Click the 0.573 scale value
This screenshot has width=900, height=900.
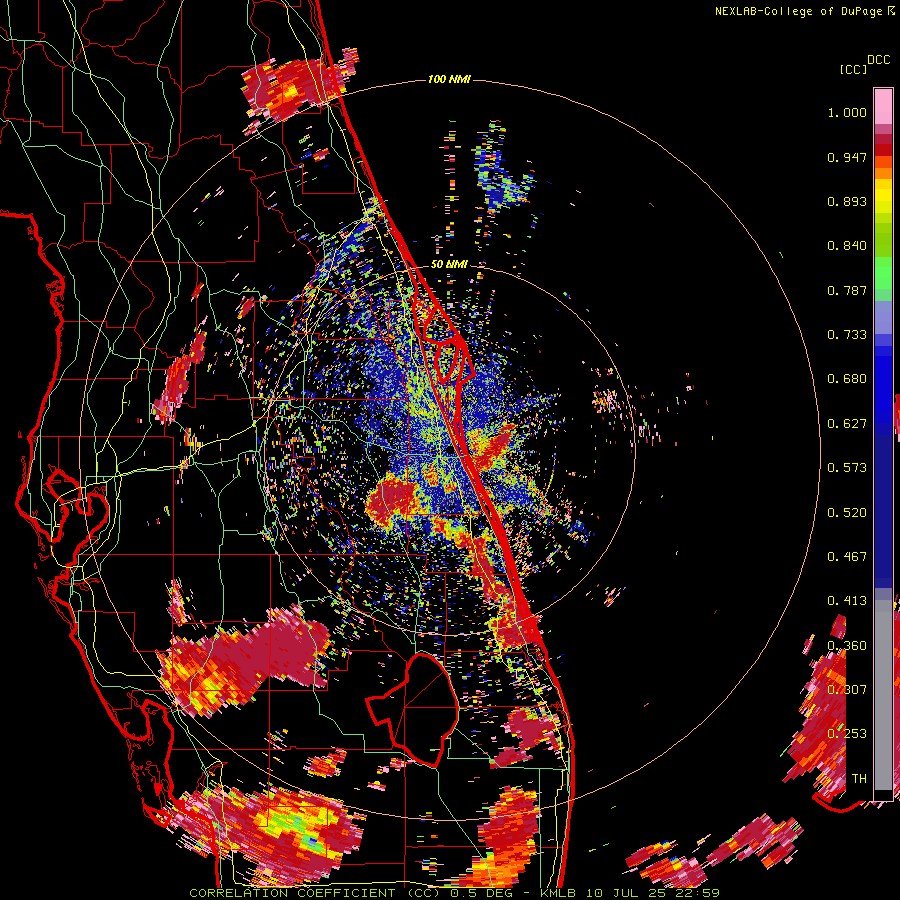point(847,468)
